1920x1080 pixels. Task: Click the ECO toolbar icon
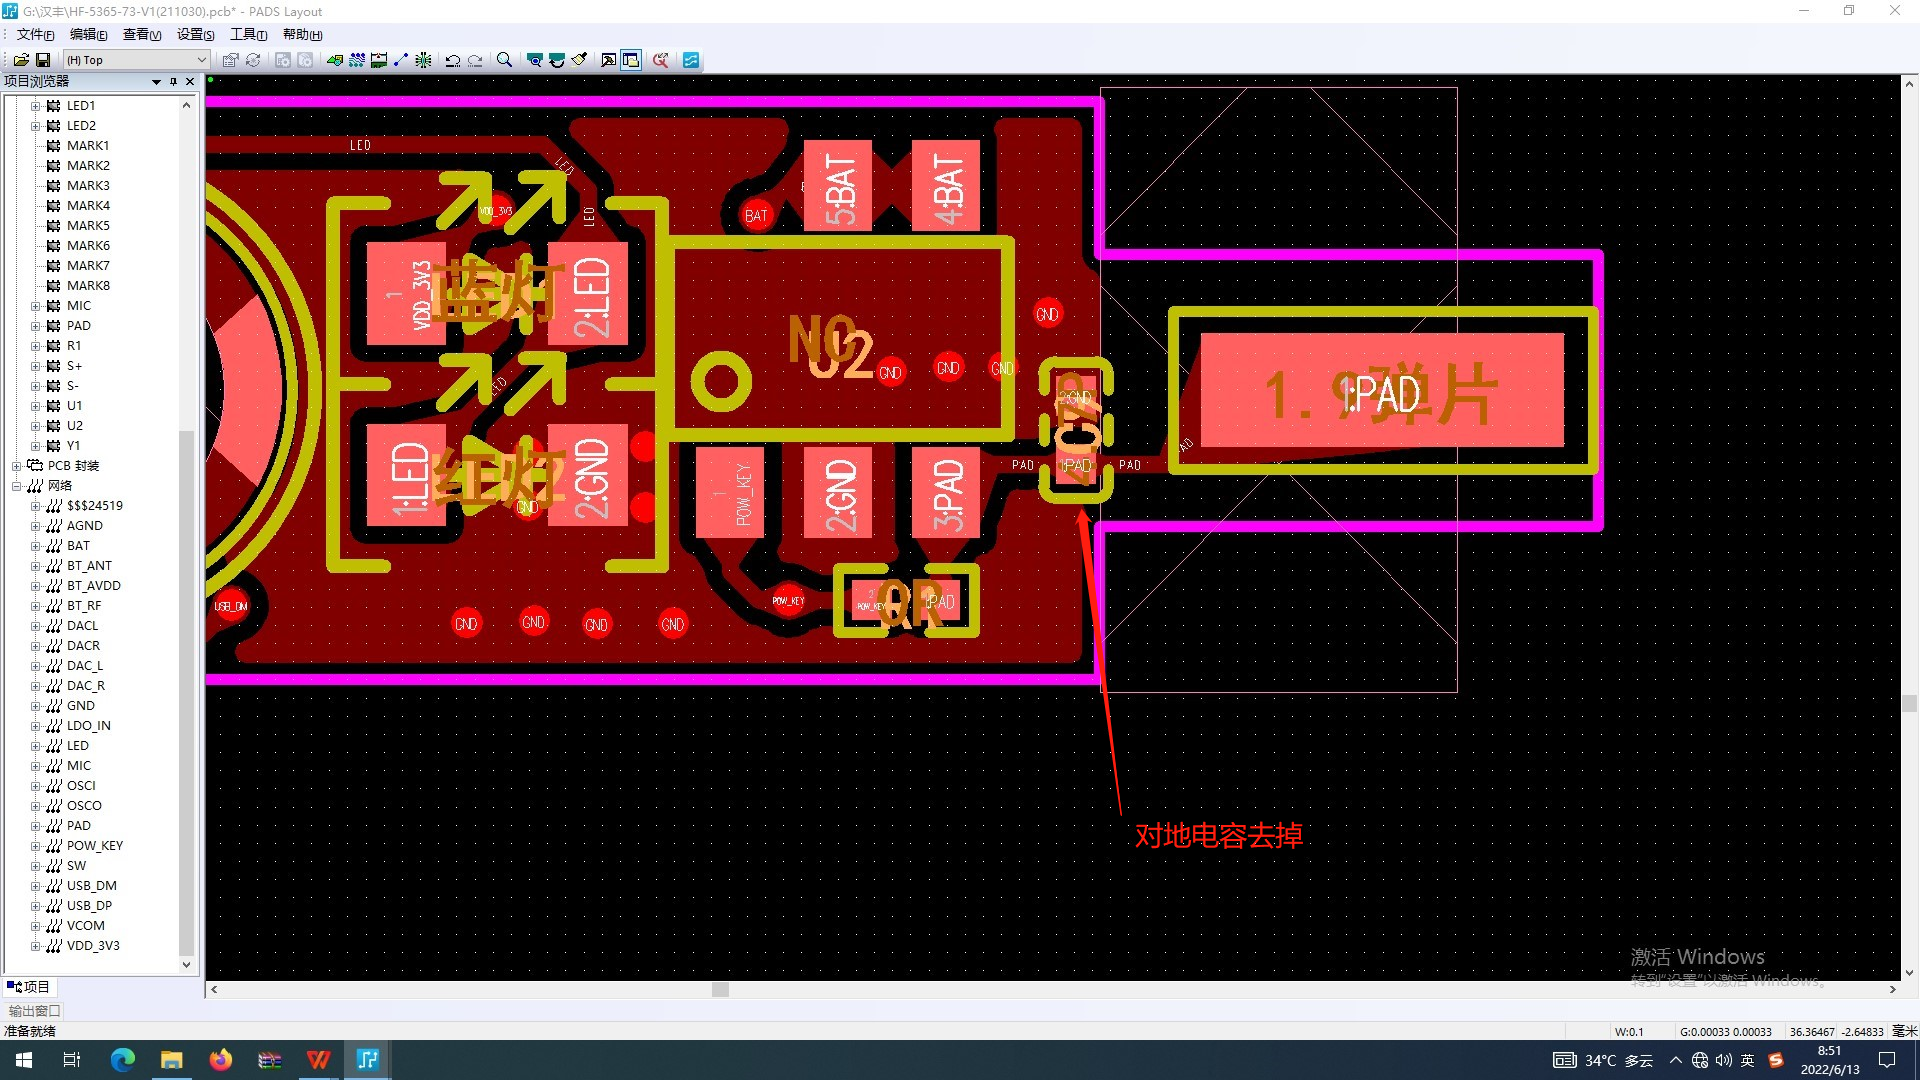coord(401,60)
